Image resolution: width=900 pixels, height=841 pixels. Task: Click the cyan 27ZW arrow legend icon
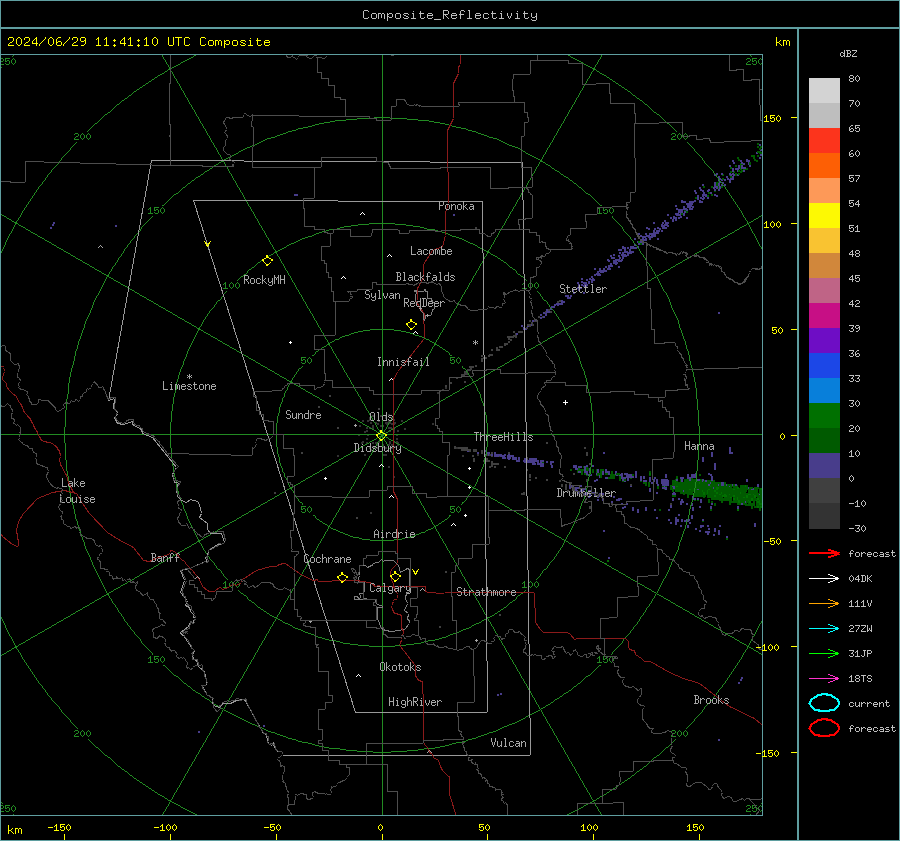[824, 629]
